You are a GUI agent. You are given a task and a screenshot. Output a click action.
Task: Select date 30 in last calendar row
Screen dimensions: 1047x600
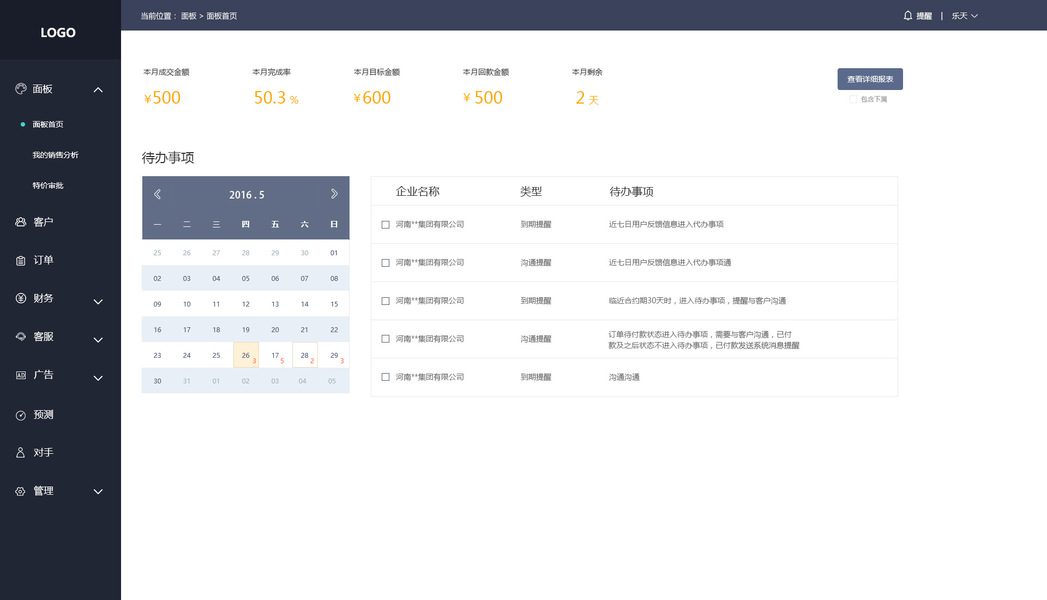coord(158,381)
